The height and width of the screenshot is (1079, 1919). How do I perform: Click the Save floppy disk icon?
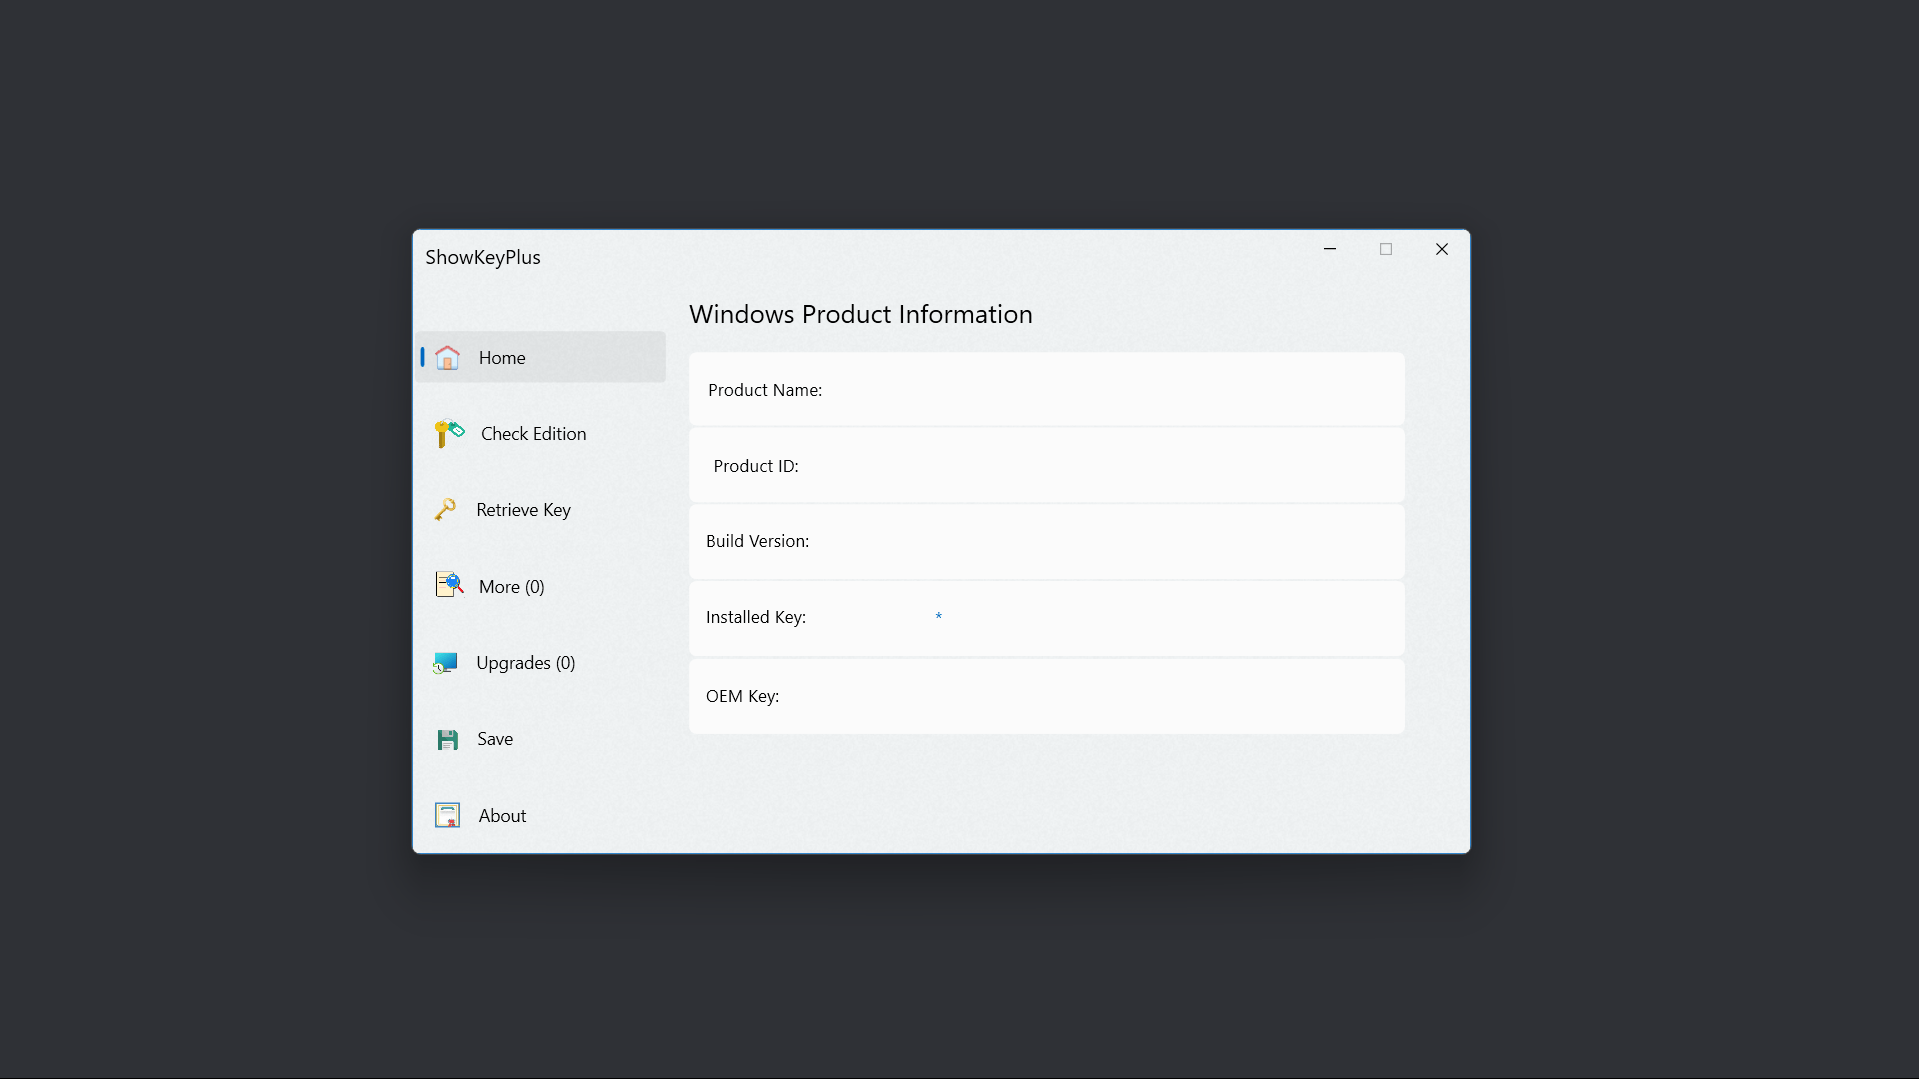[447, 740]
